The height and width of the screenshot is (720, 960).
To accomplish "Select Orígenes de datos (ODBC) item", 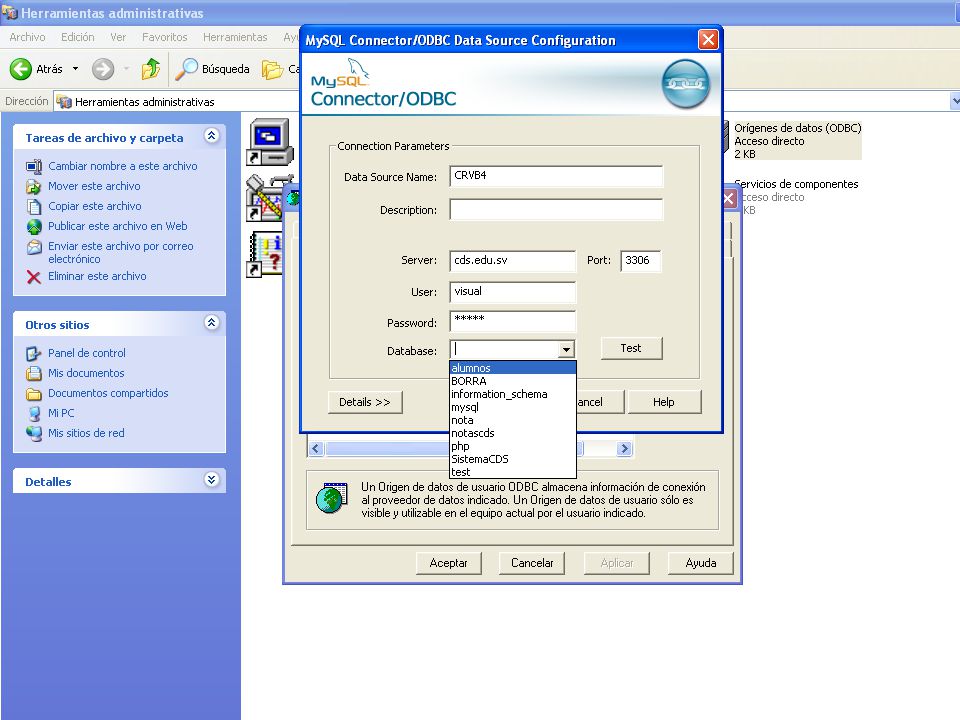I will 797,141.
